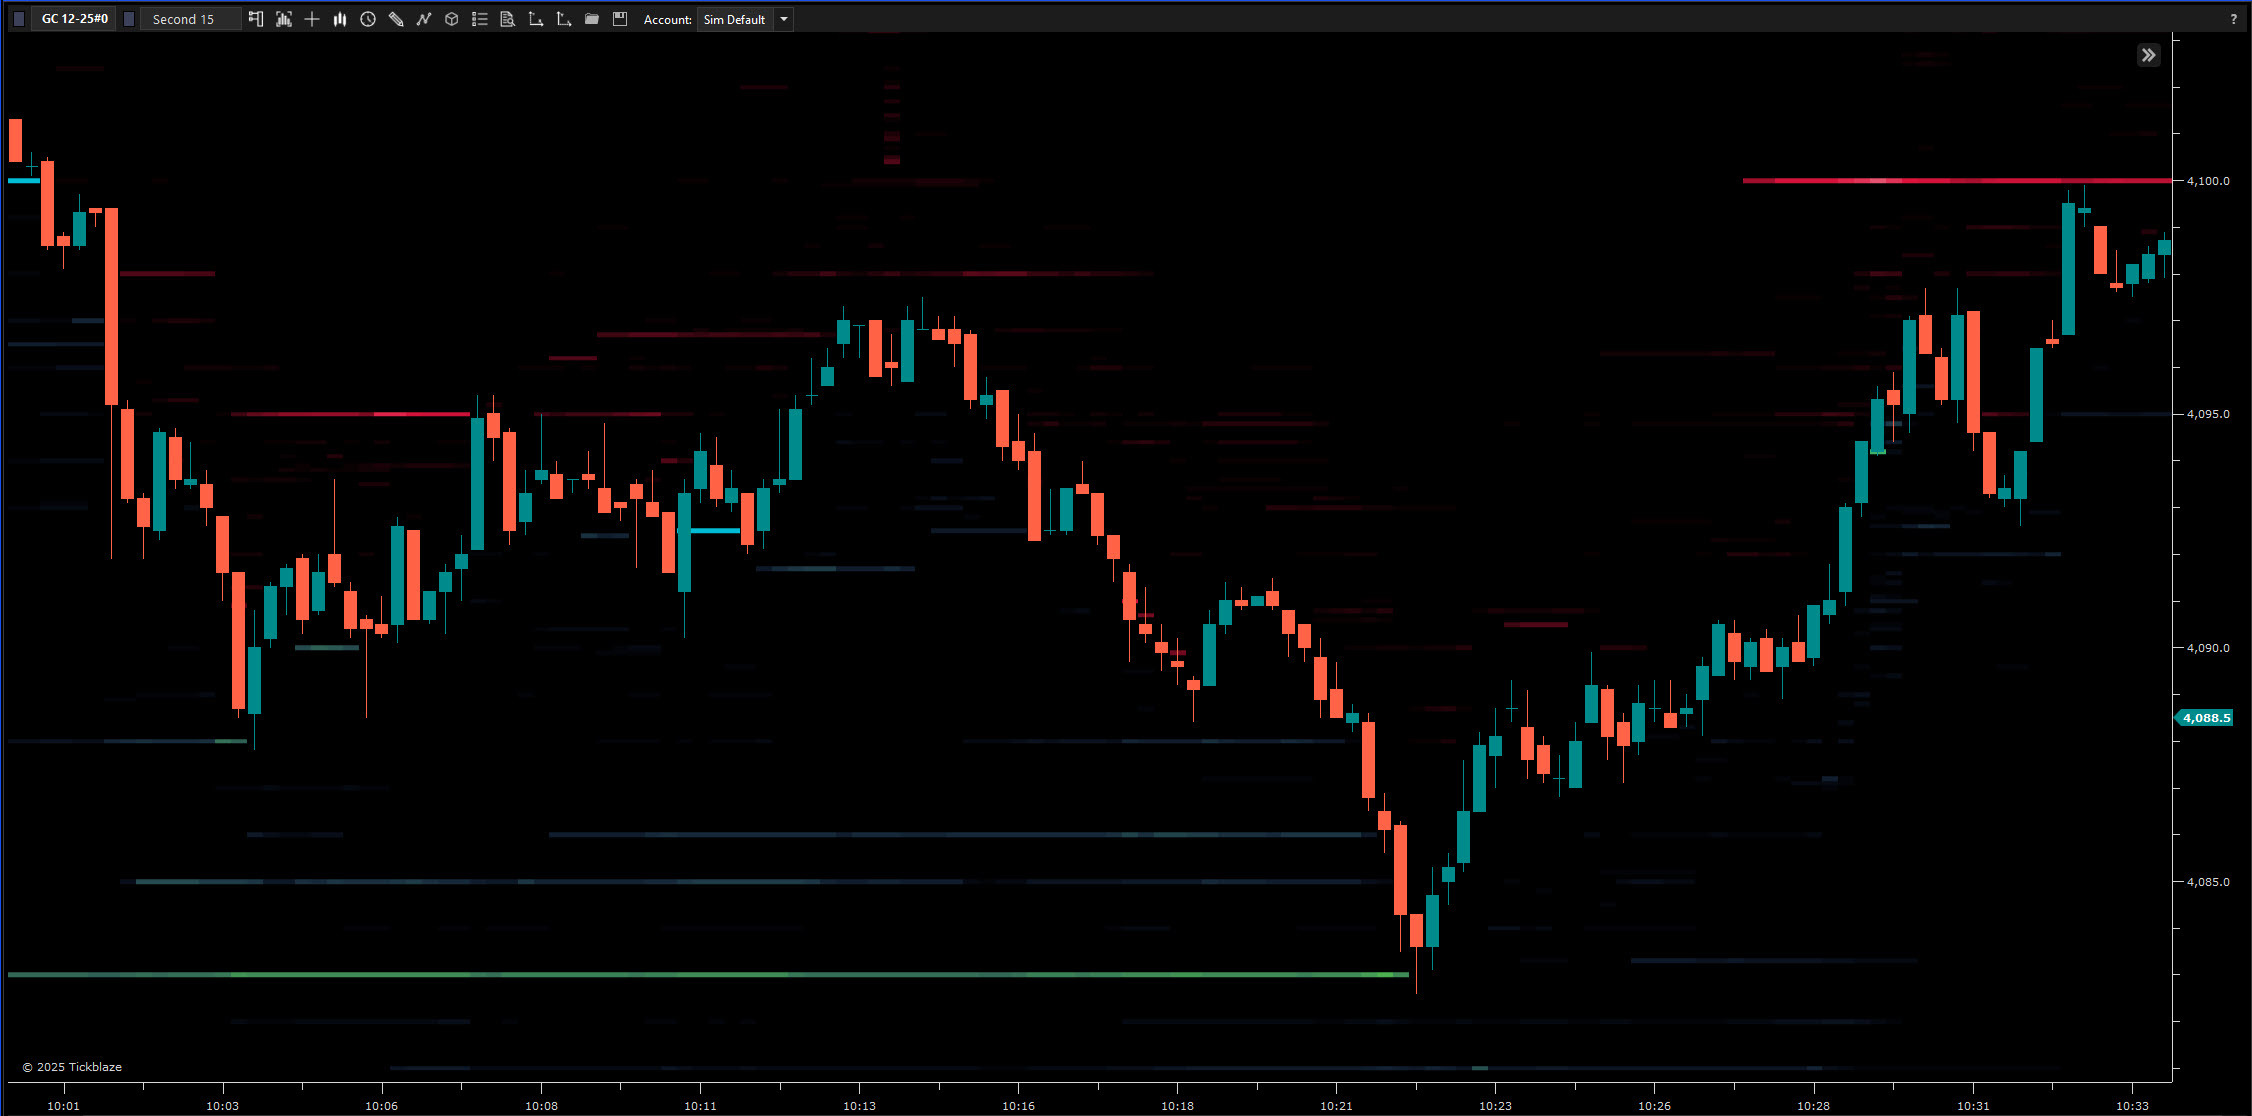This screenshot has height=1116, width=2252.
Task: Click the document search data icon
Action: 508,19
